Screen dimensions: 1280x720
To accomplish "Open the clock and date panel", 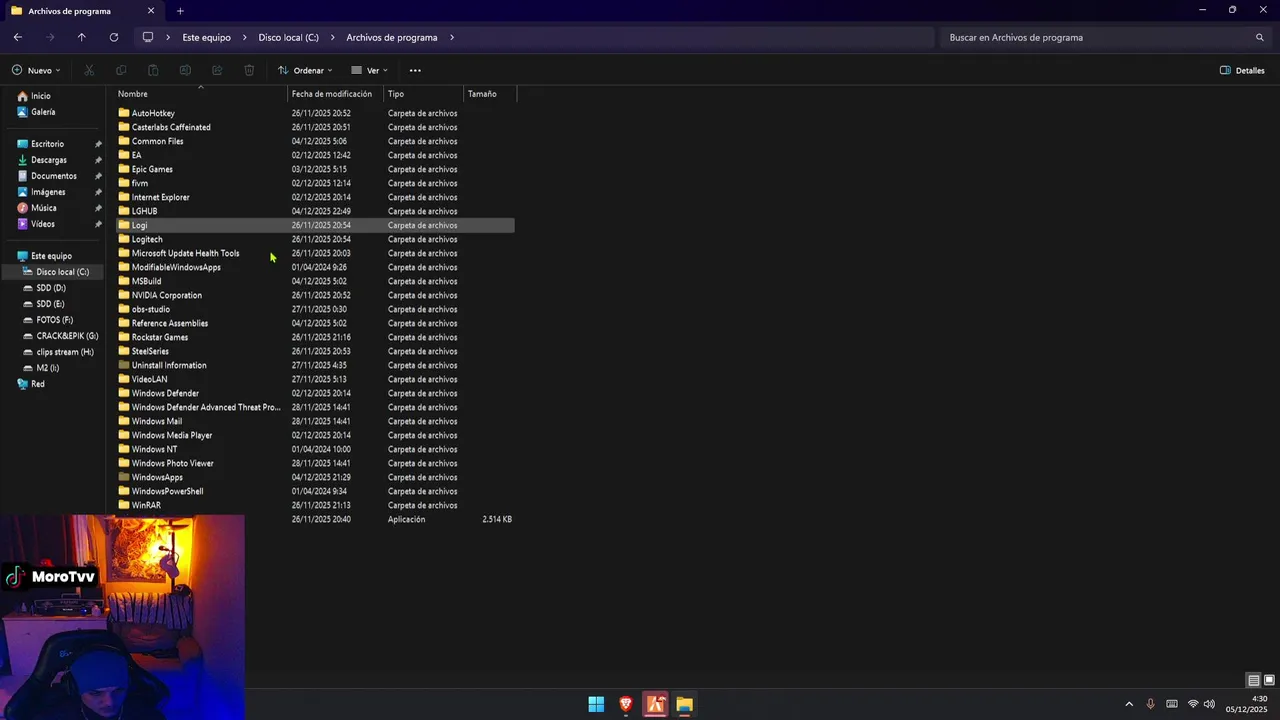I will tap(1246, 704).
